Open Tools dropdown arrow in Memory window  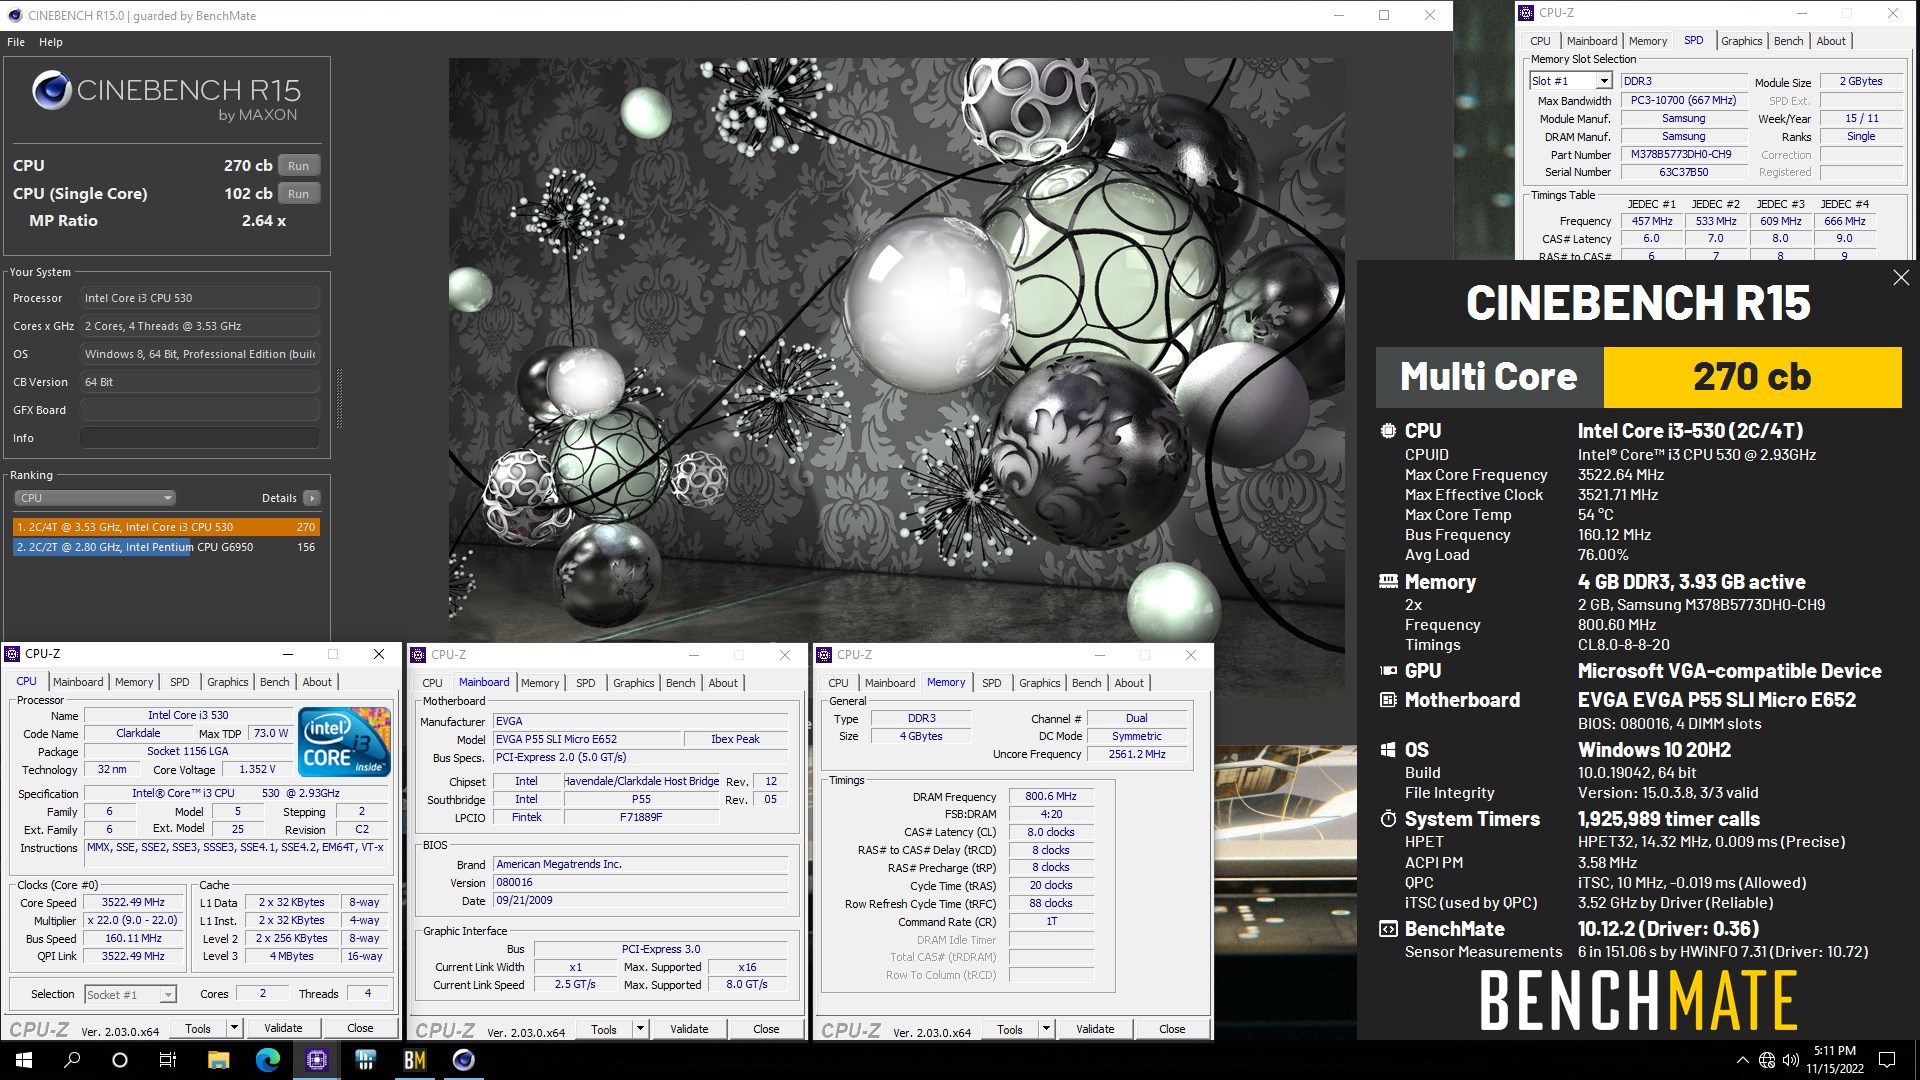[1046, 1029]
